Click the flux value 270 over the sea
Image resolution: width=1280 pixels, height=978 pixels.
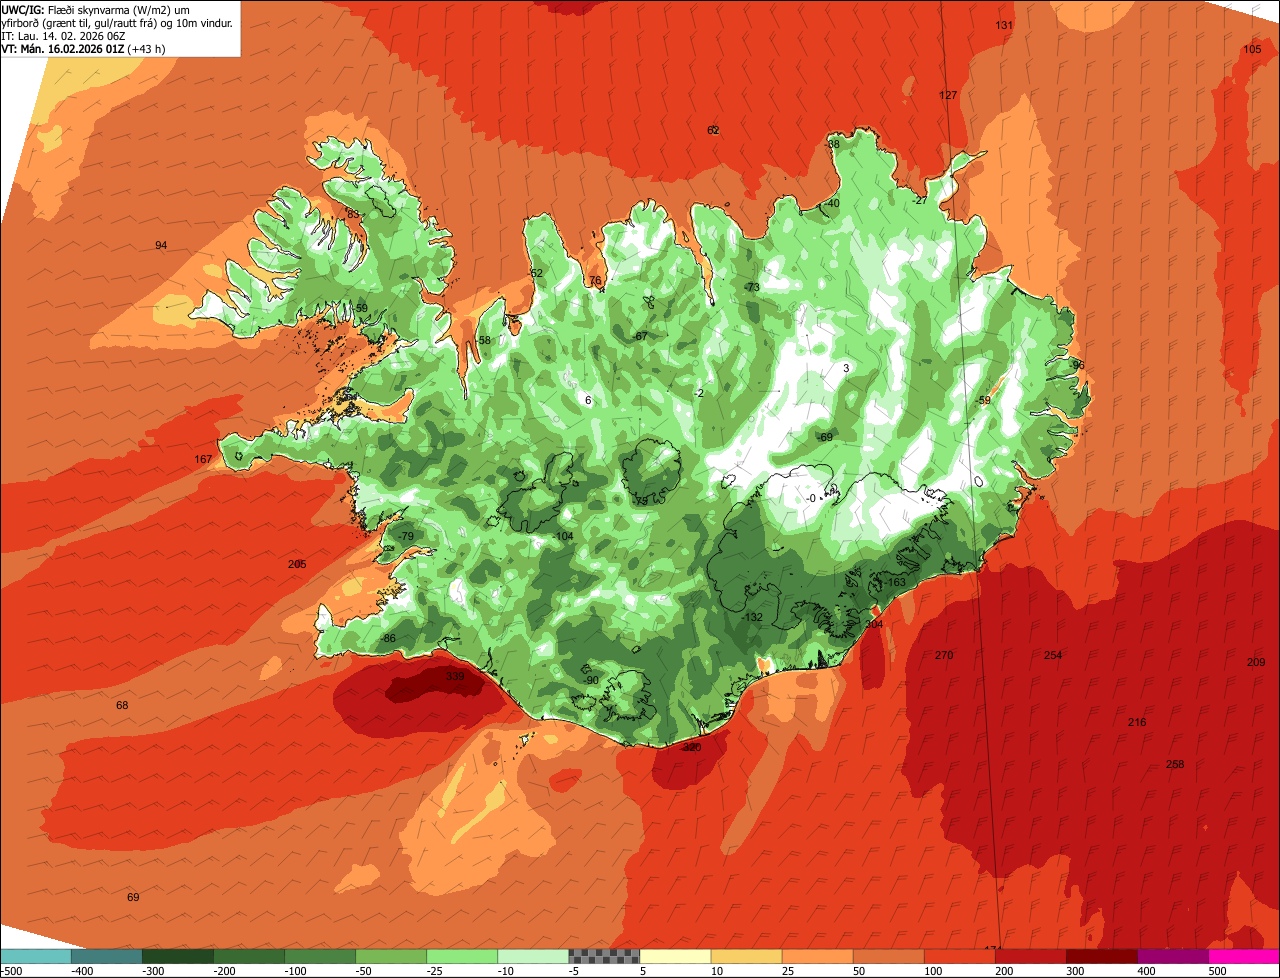(x=944, y=656)
